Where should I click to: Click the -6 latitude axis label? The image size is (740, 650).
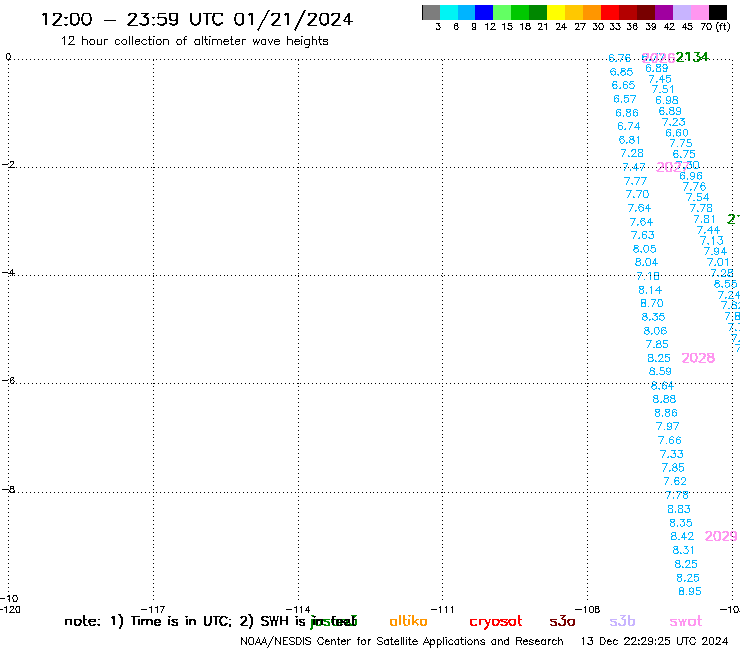[x=8, y=380]
